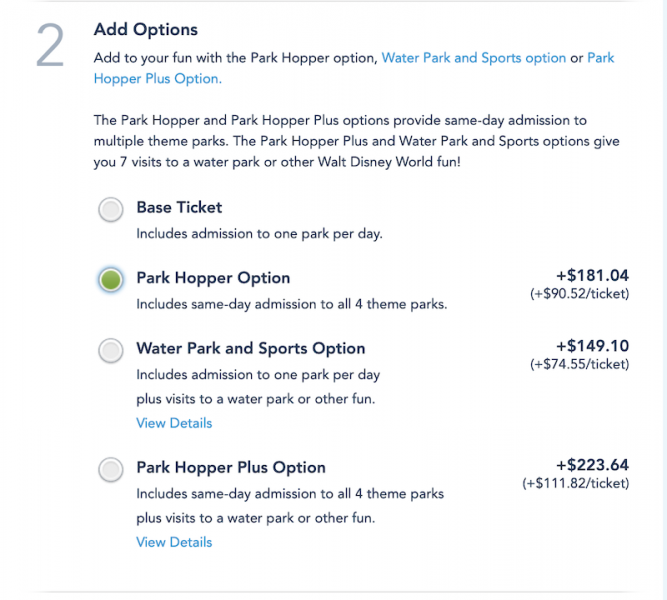This screenshot has width=667, height=600.
Task: Click the Park Hopper Option title text
Action: (x=213, y=278)
